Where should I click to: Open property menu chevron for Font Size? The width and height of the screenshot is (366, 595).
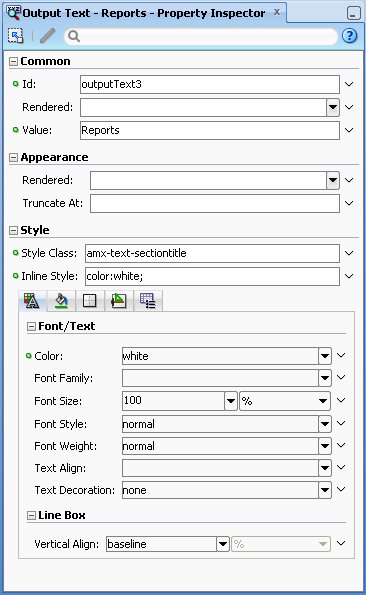click(341, 400)
